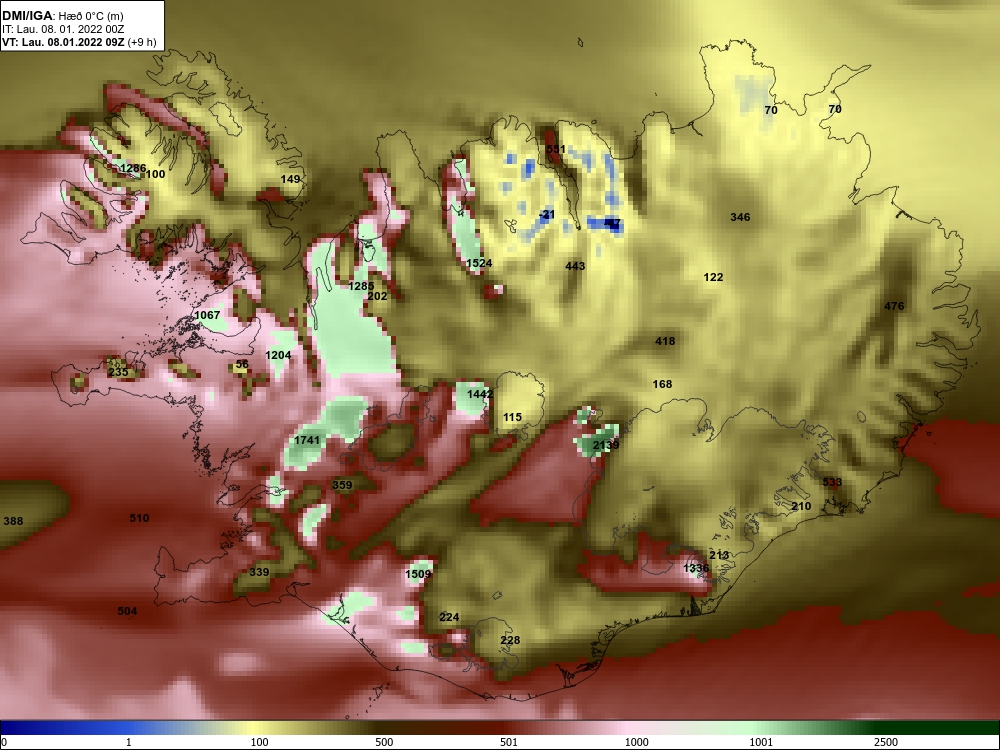Click the 500 tick label on the legend
The image size is (1000, 750).
click(x=384, y=742)
